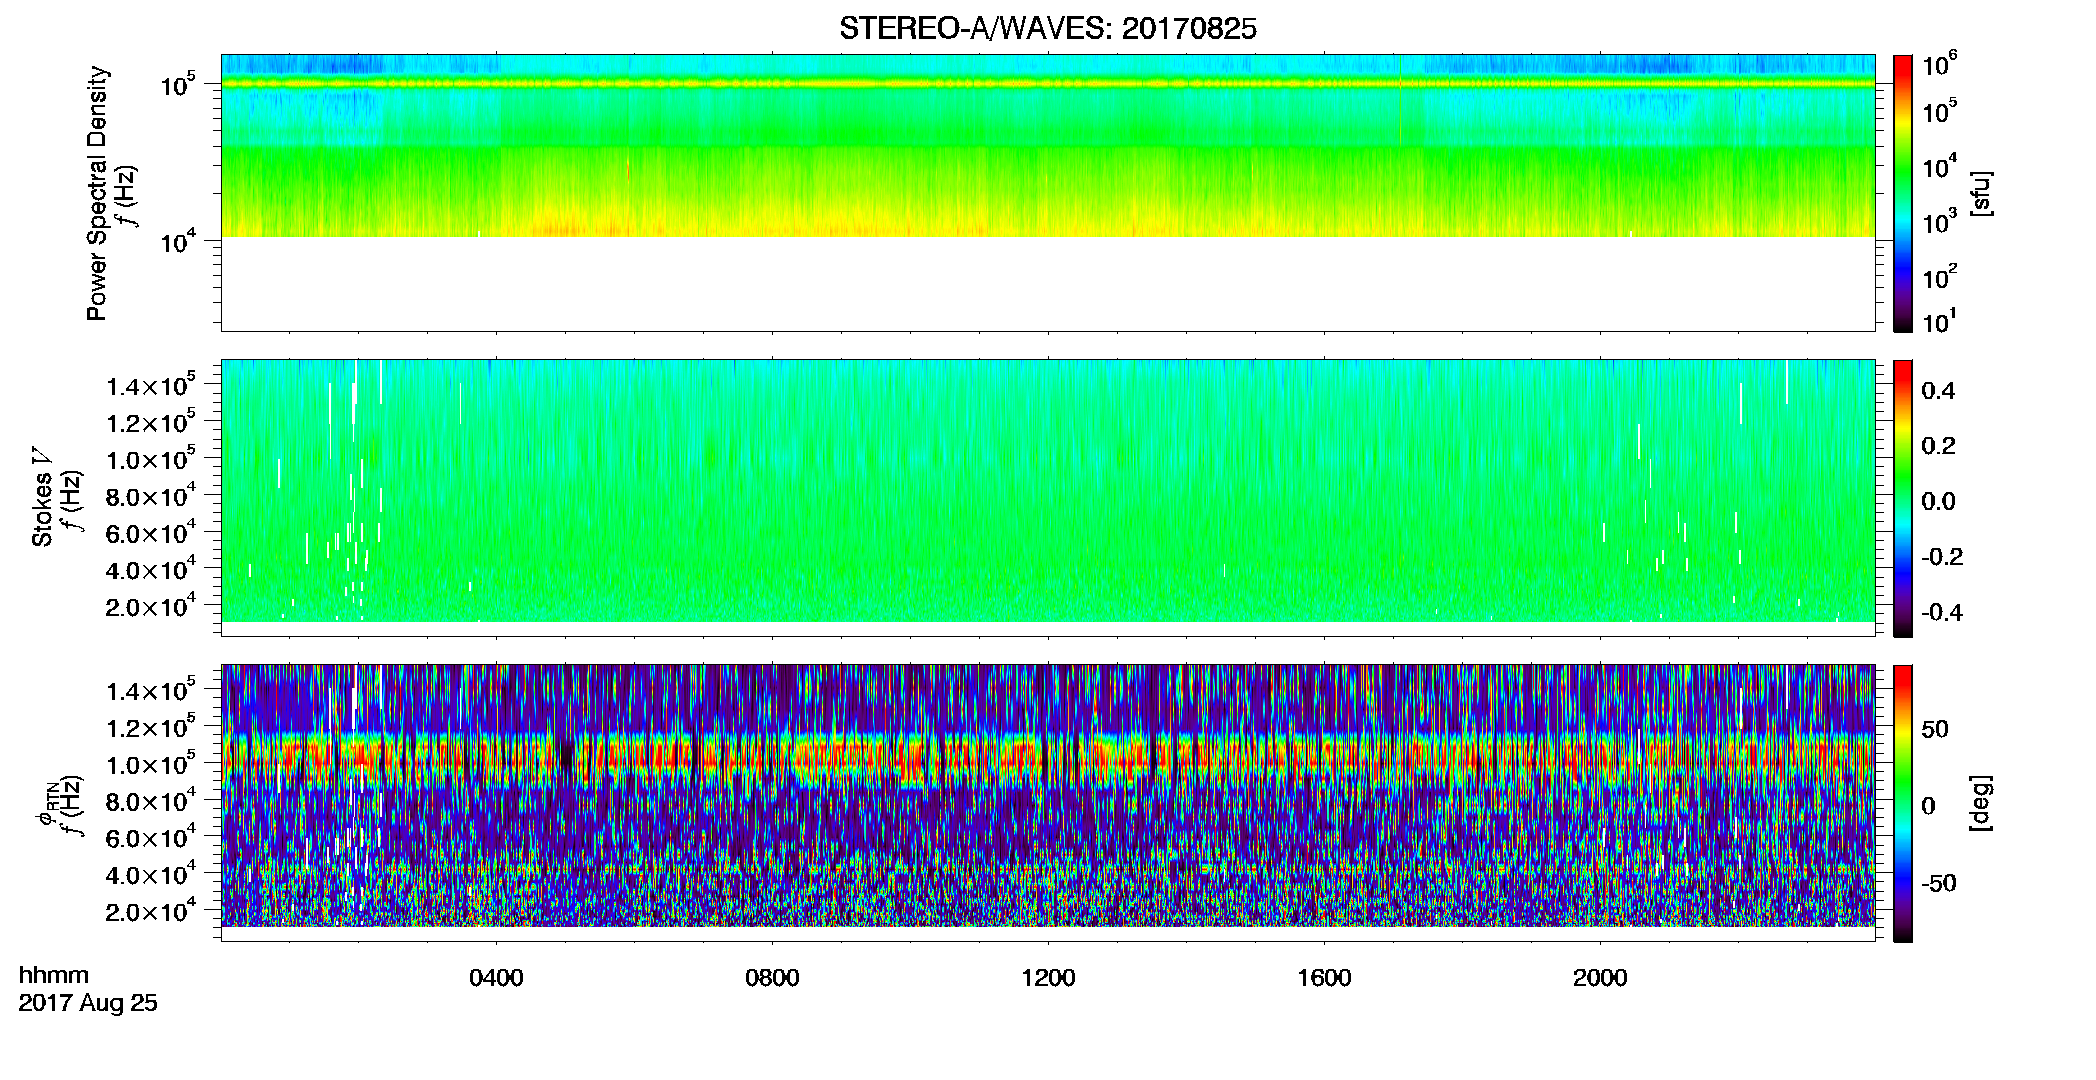Select the 1200 time axis label
Screen dimensions: 2096x1080
[x=1048, y=978]
